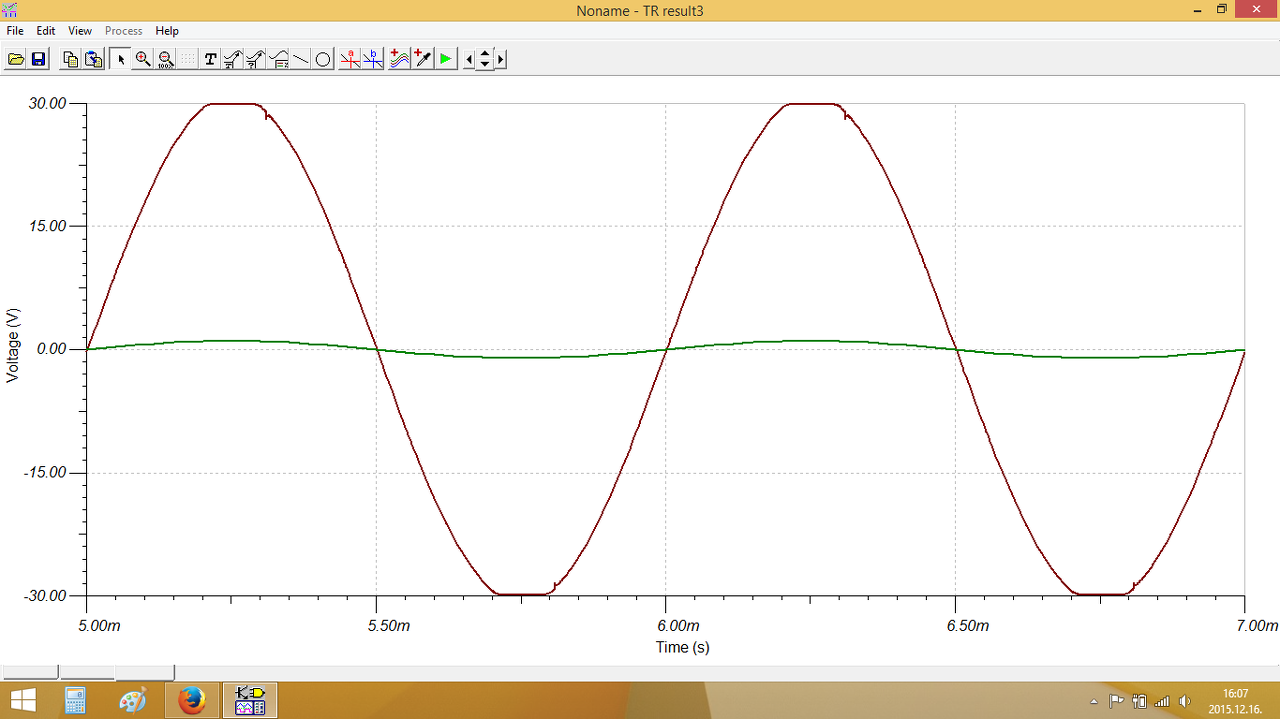Click the -30.00 y-axis value
1280x719 pixels.
(46, 595)
